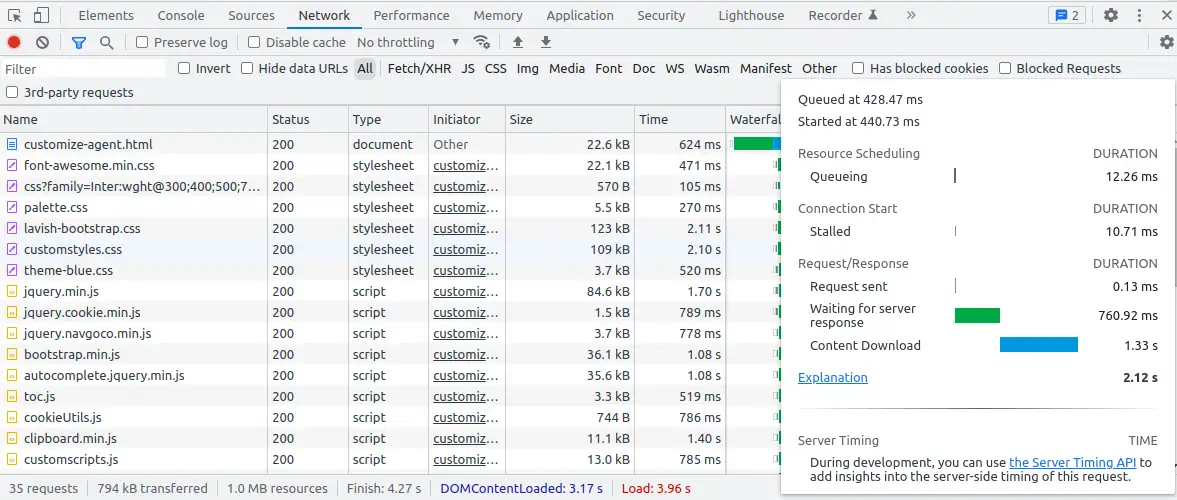Toggle the filter funnel icon
This screenshot has height=500, width=1177.
(78, 43)
